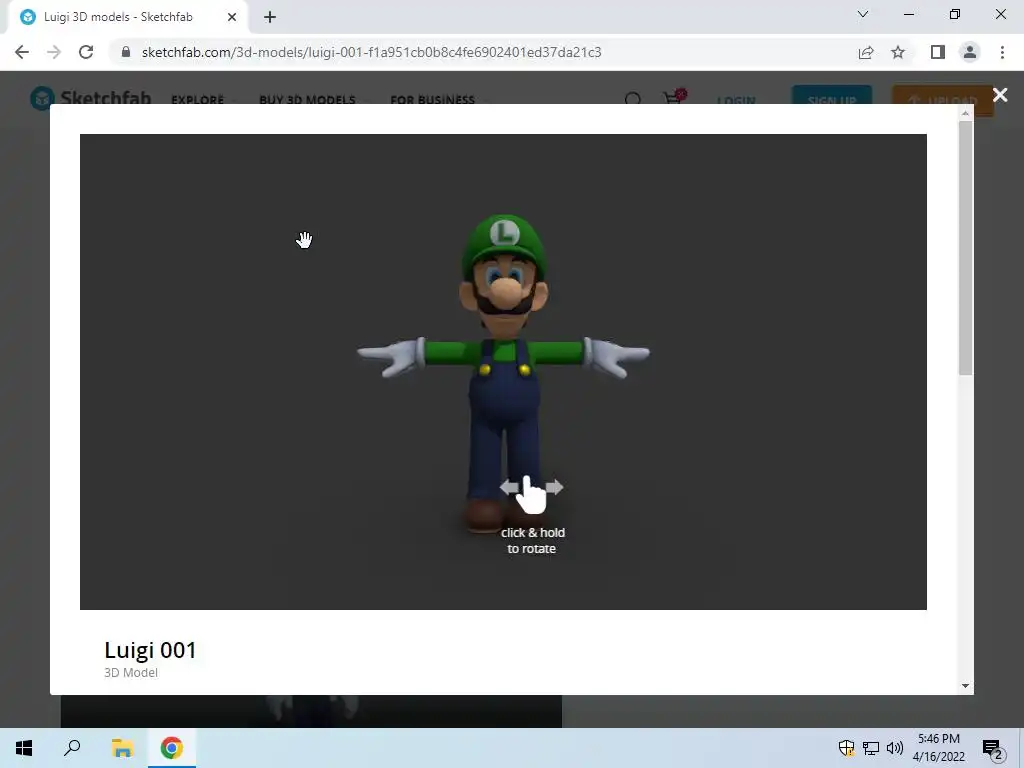
Task: Open the tab search dropdown
Action: tap(863, 14)
